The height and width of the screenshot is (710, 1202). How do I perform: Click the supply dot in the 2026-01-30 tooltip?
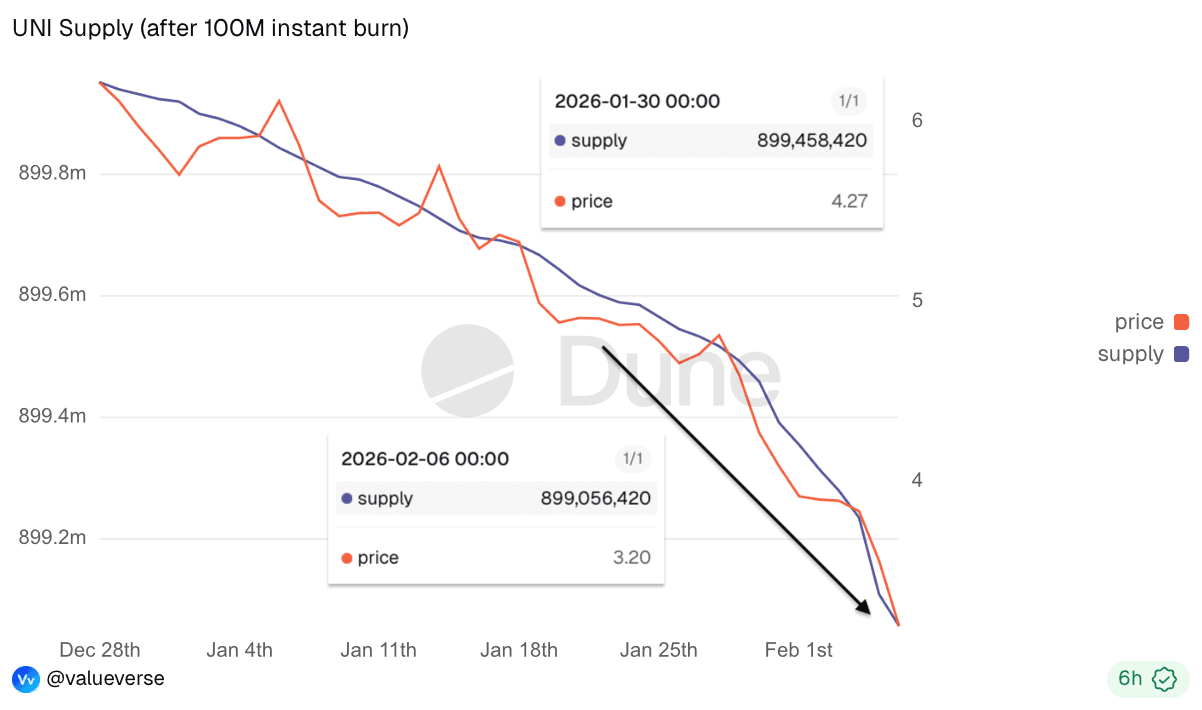(x=560, y=141)
